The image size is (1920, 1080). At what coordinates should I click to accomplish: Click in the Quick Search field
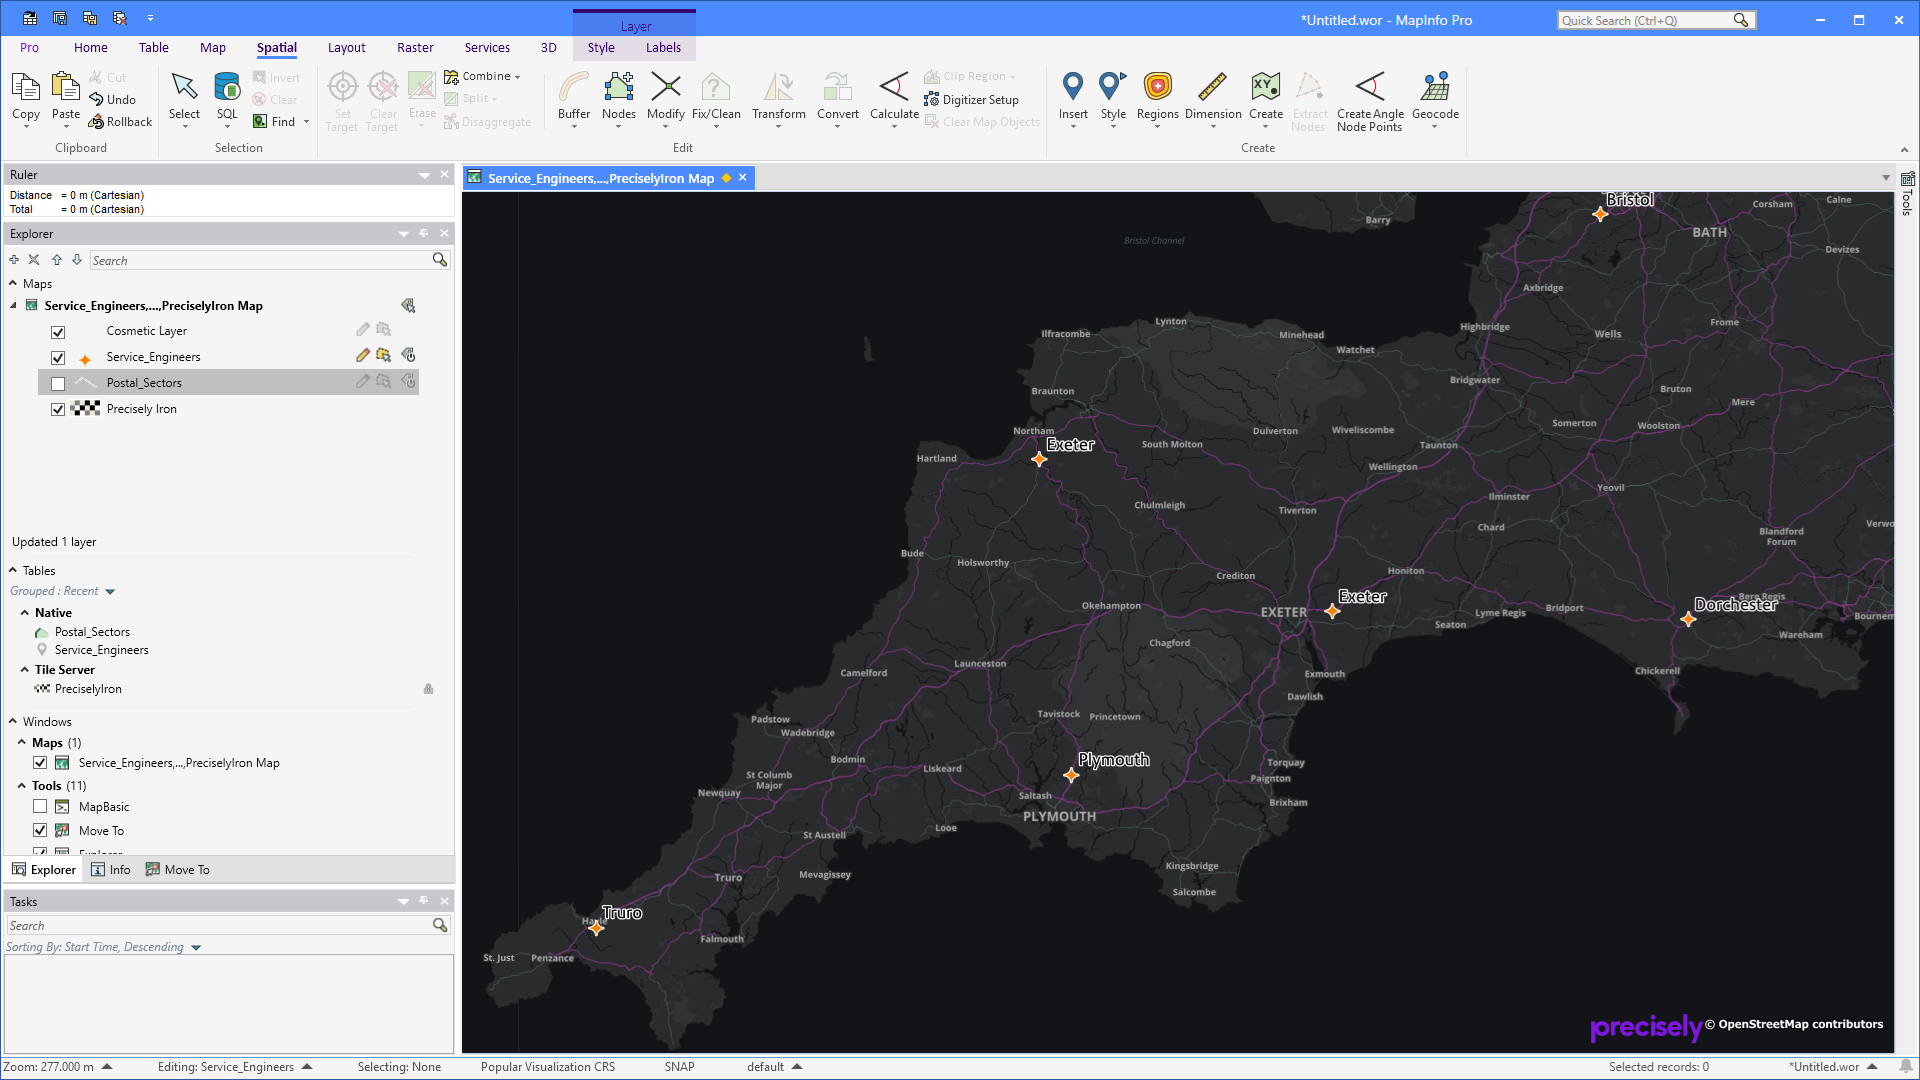[x=1645, y=20]
